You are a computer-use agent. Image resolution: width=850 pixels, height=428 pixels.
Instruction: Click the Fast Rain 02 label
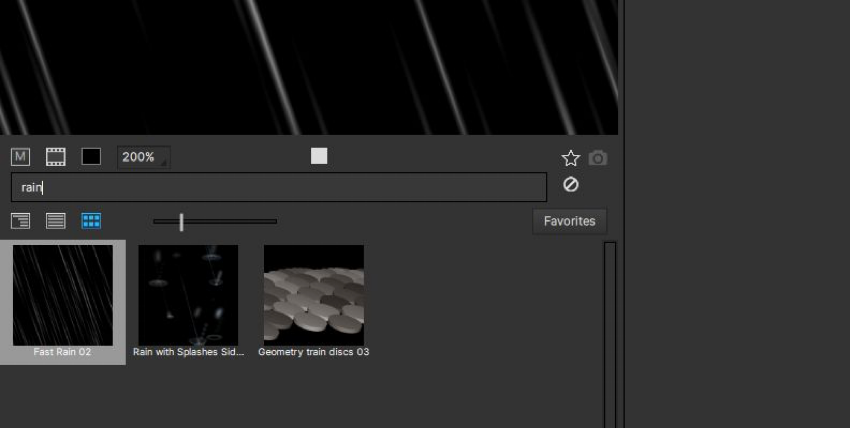pos(62,352)
